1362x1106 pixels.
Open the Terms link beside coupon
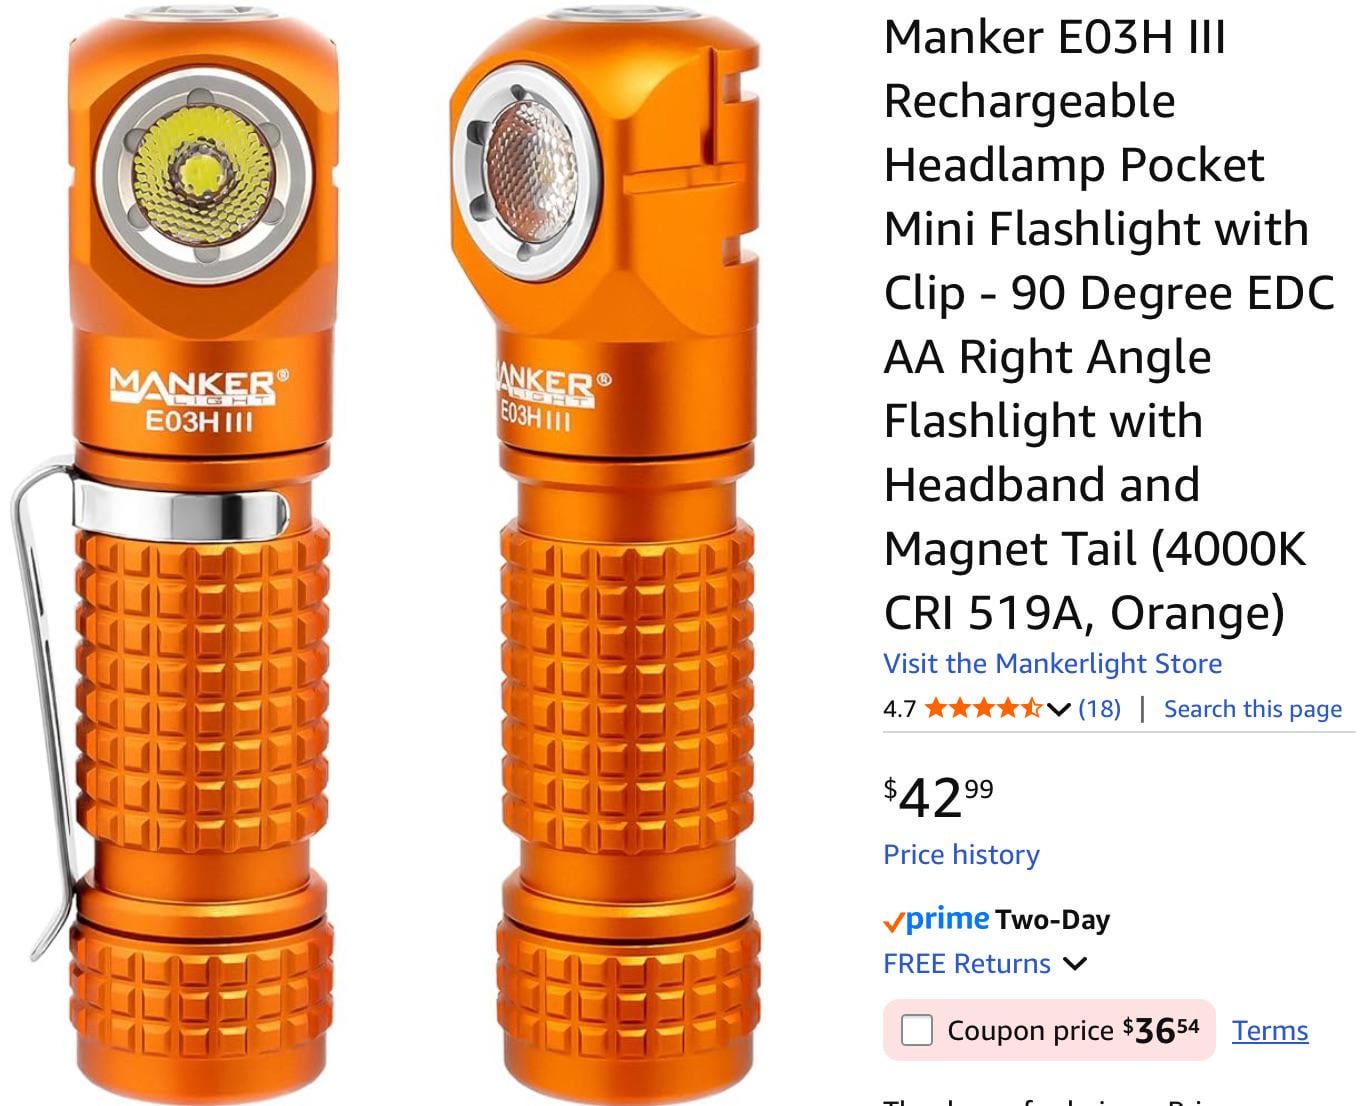[1269, 1030]
